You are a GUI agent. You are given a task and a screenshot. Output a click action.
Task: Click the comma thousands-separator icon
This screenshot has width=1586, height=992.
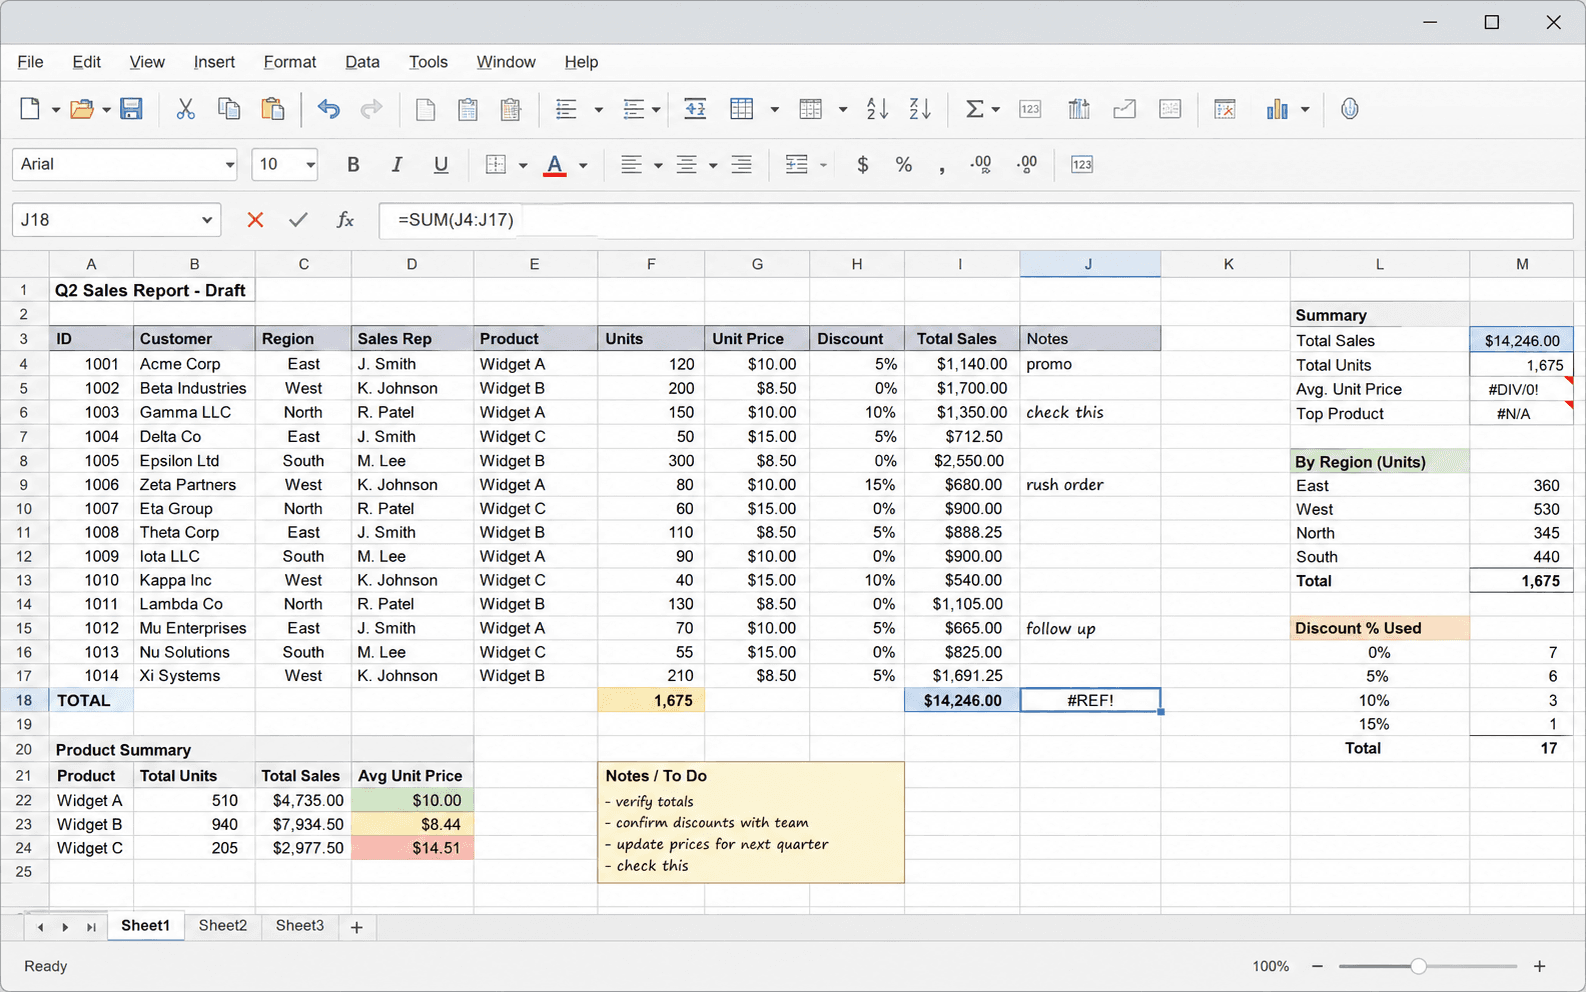coord(942,168)
